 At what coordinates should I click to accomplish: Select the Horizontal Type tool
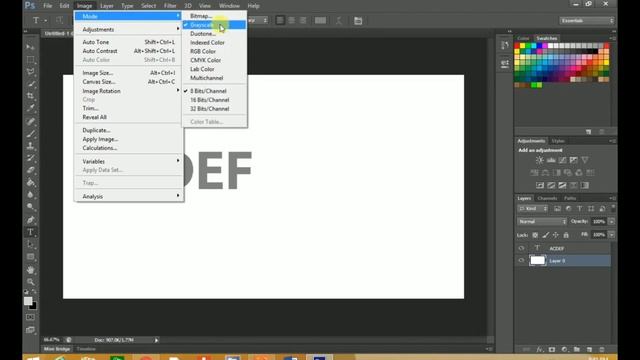click(x=30, y=232)
